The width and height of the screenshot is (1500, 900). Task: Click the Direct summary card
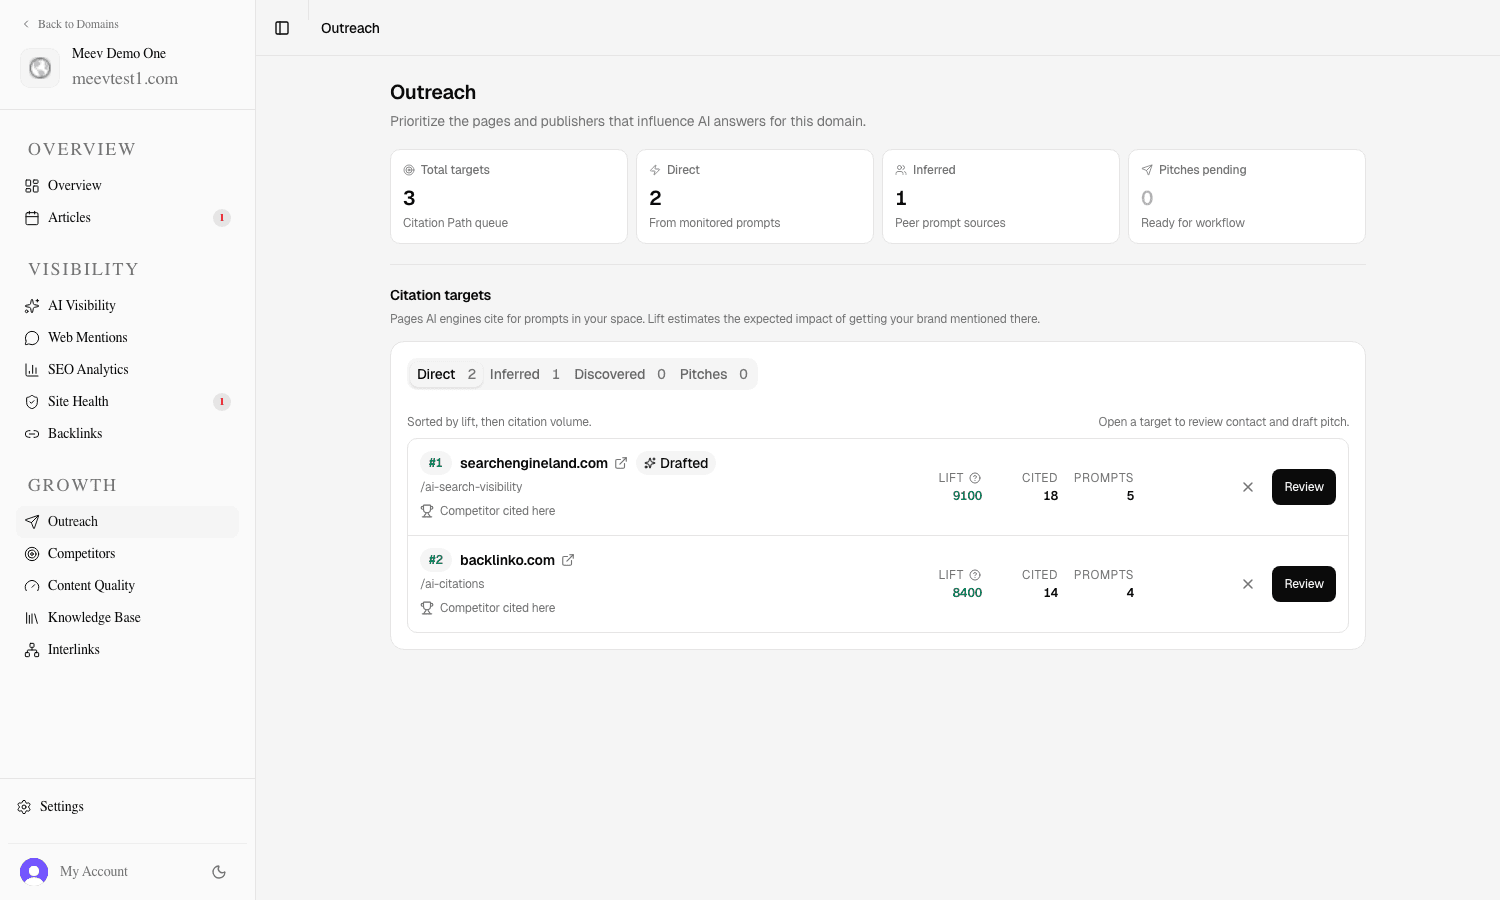click(x=755, y=196)
